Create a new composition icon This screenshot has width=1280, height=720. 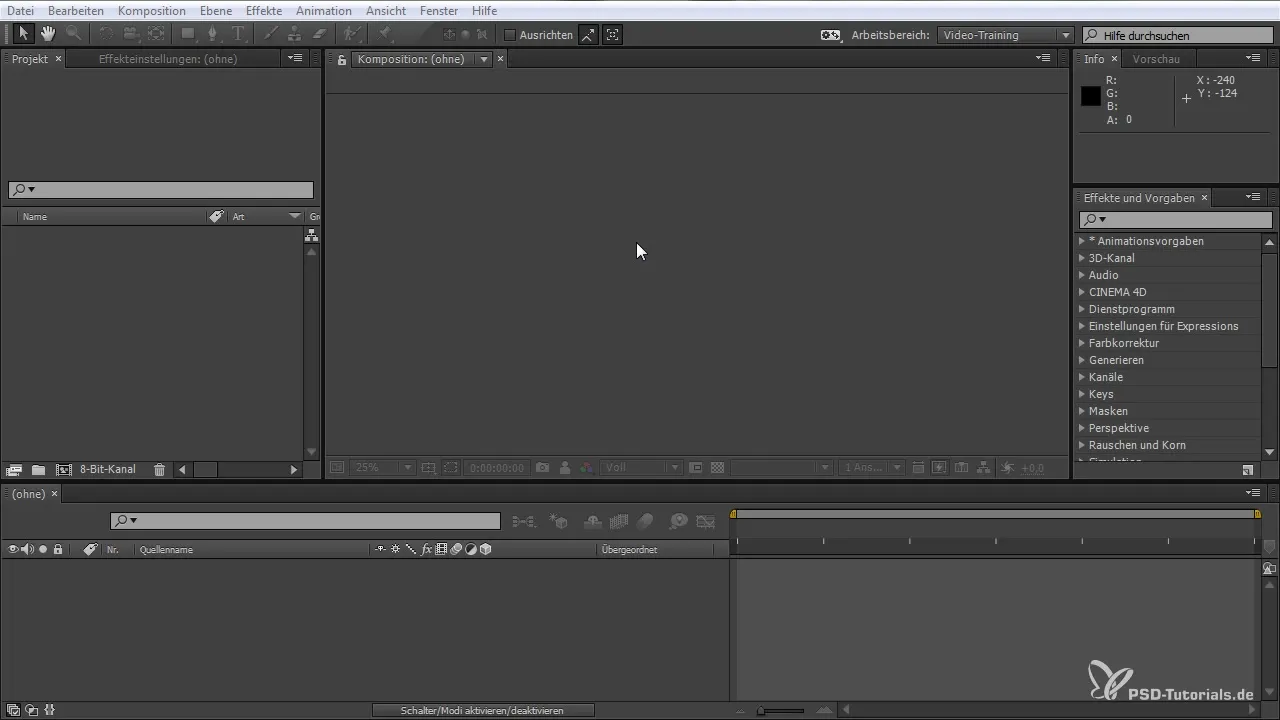[64, 469]
